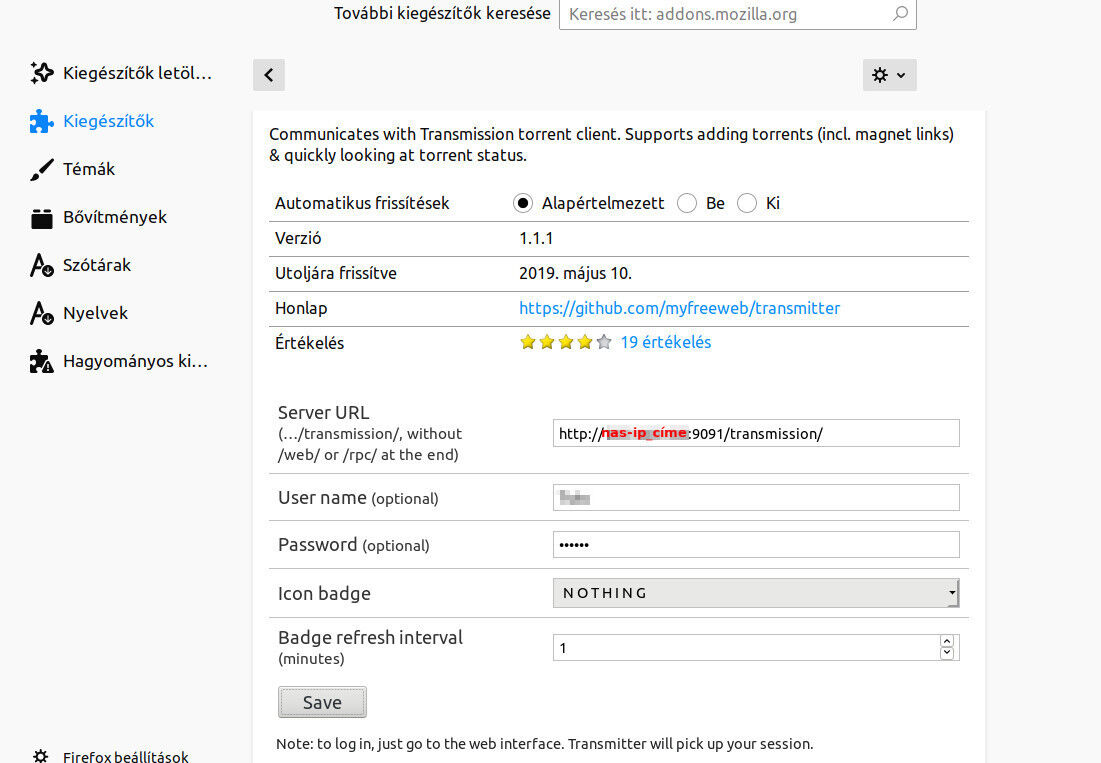Select the Be automatic update option
Screen dimensions: 1101x763
687,204
